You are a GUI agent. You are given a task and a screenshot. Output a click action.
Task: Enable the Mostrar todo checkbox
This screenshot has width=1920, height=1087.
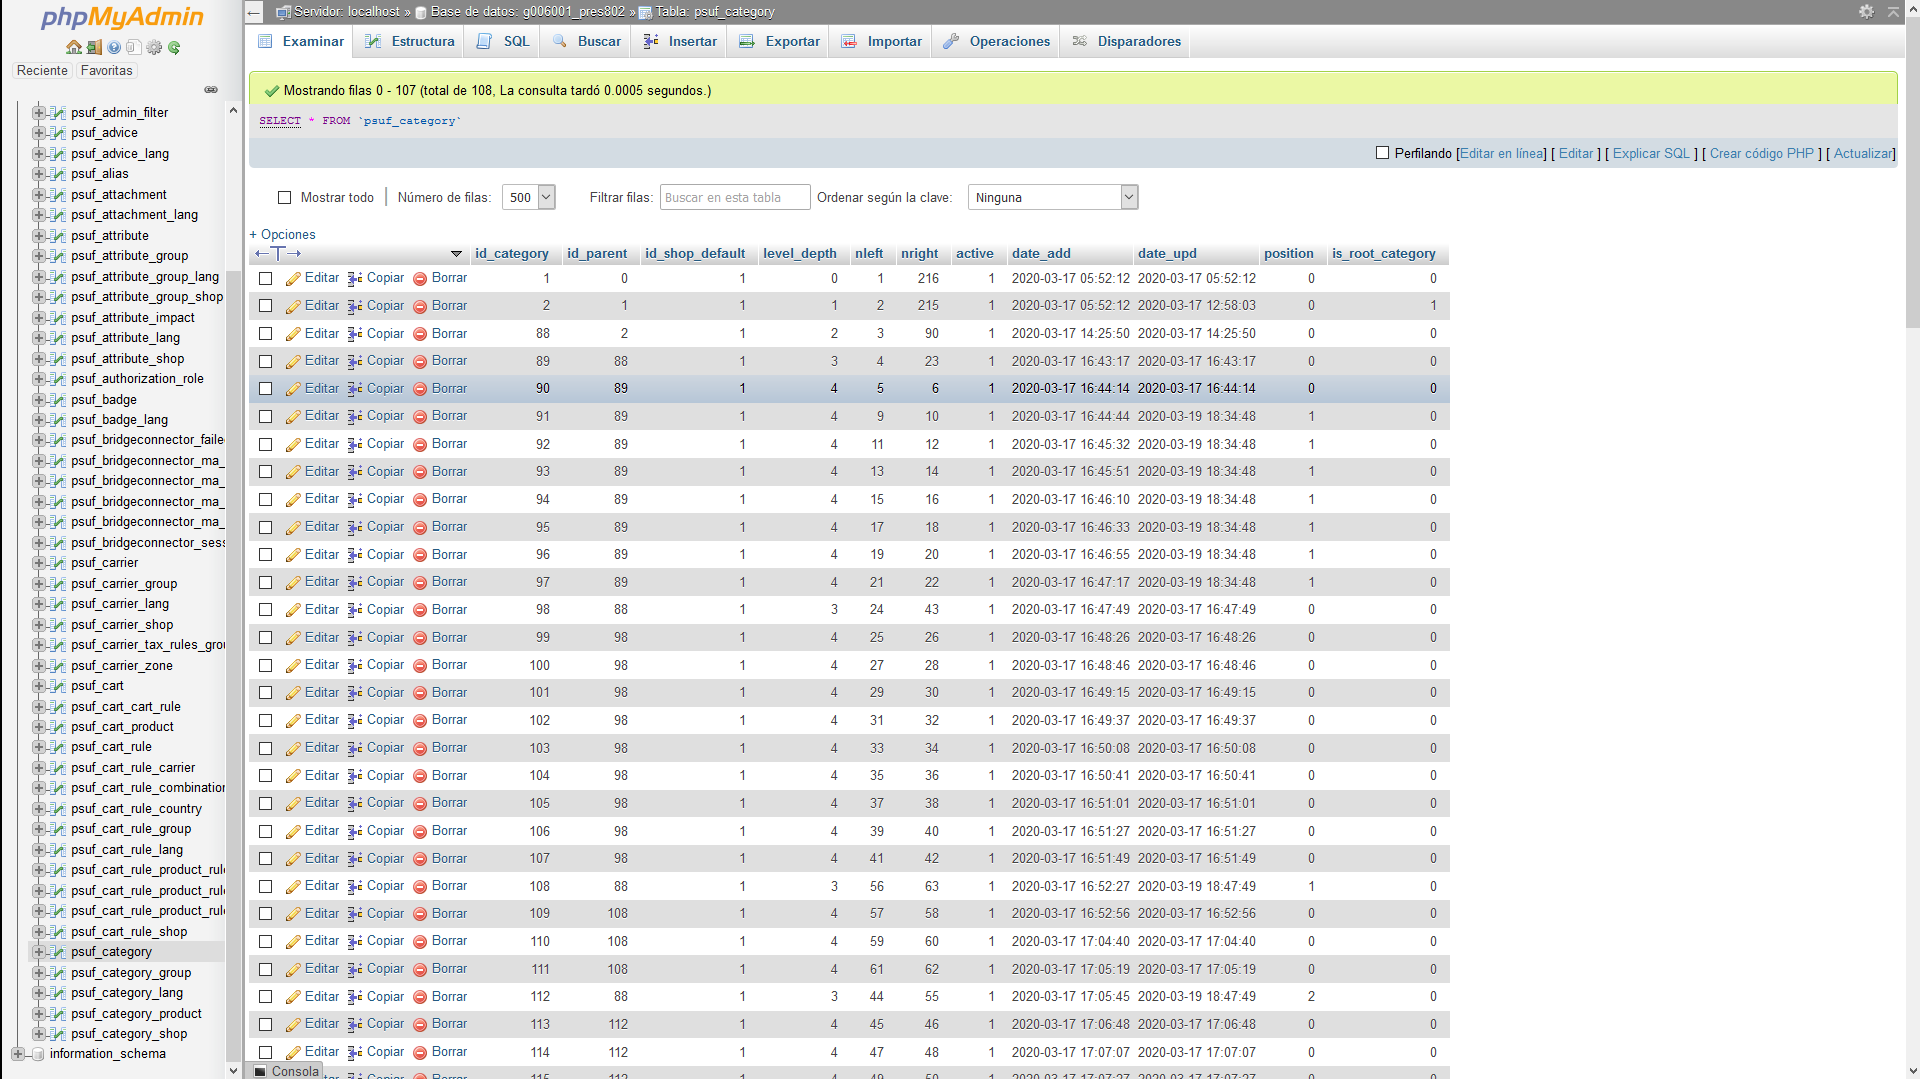coord(285,198)
